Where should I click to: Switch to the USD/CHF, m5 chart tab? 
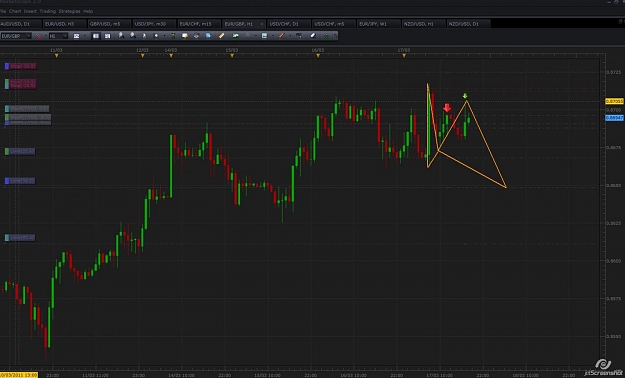coord(334,24)
